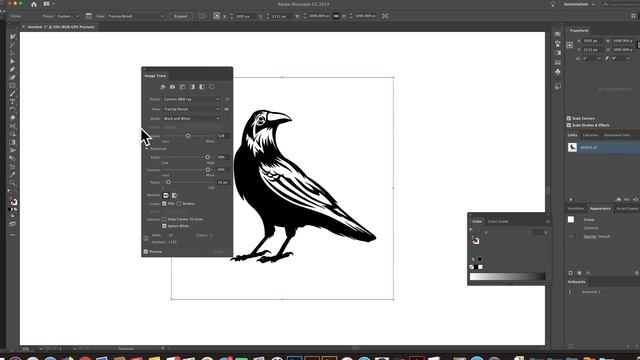Click the Transform panel reference point locator
The height and width of the screenshot is (360, 640).
coord(570,45)
